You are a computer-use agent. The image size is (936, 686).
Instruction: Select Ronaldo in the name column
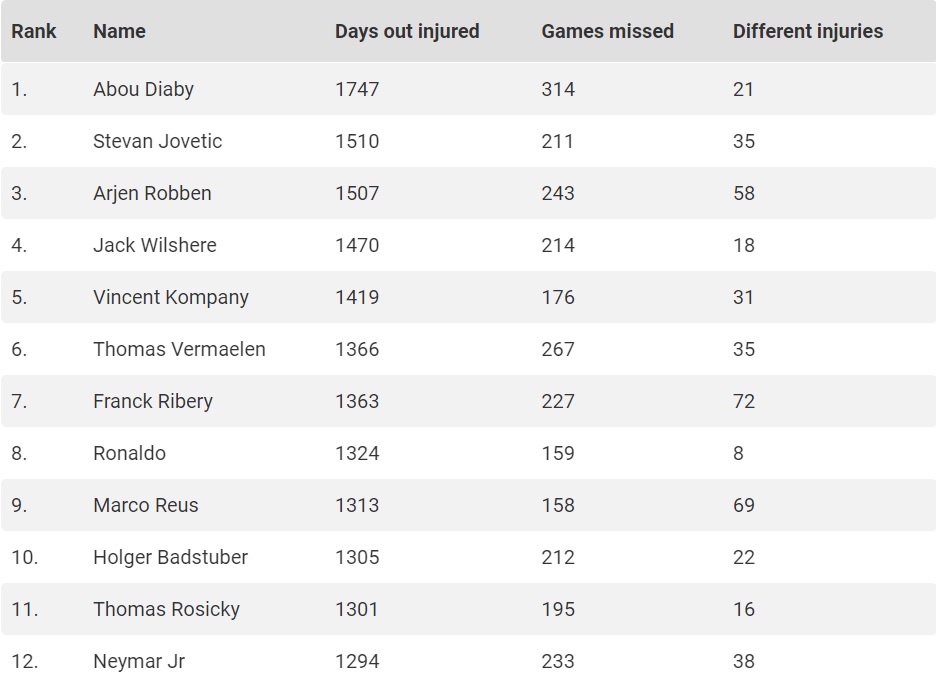(x=129, y=453)
